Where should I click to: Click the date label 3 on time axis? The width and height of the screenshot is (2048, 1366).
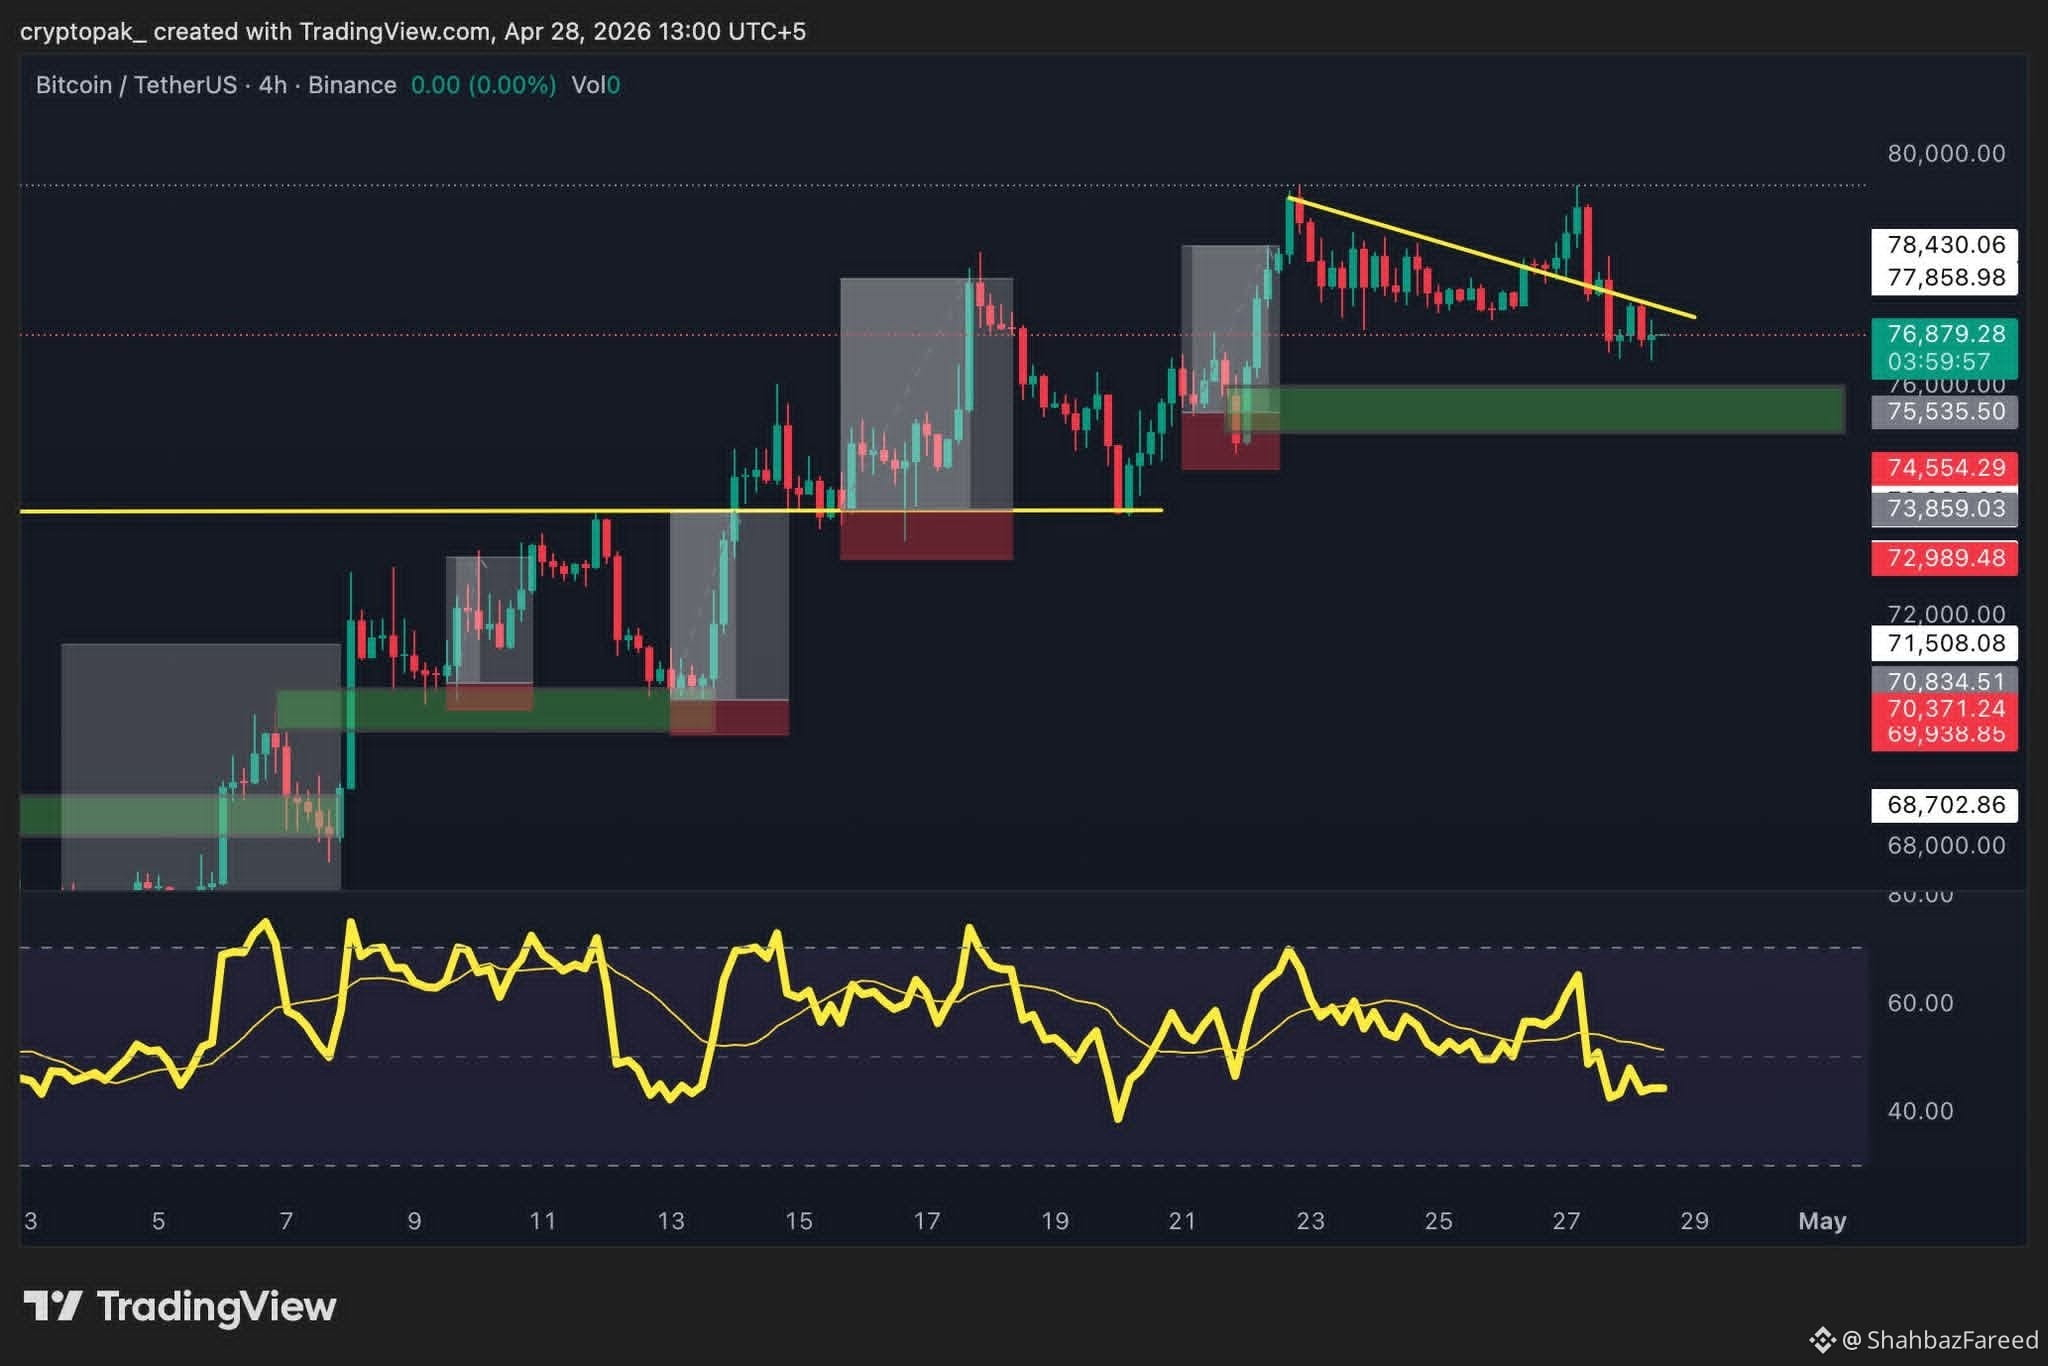(x=31, y=1221)
